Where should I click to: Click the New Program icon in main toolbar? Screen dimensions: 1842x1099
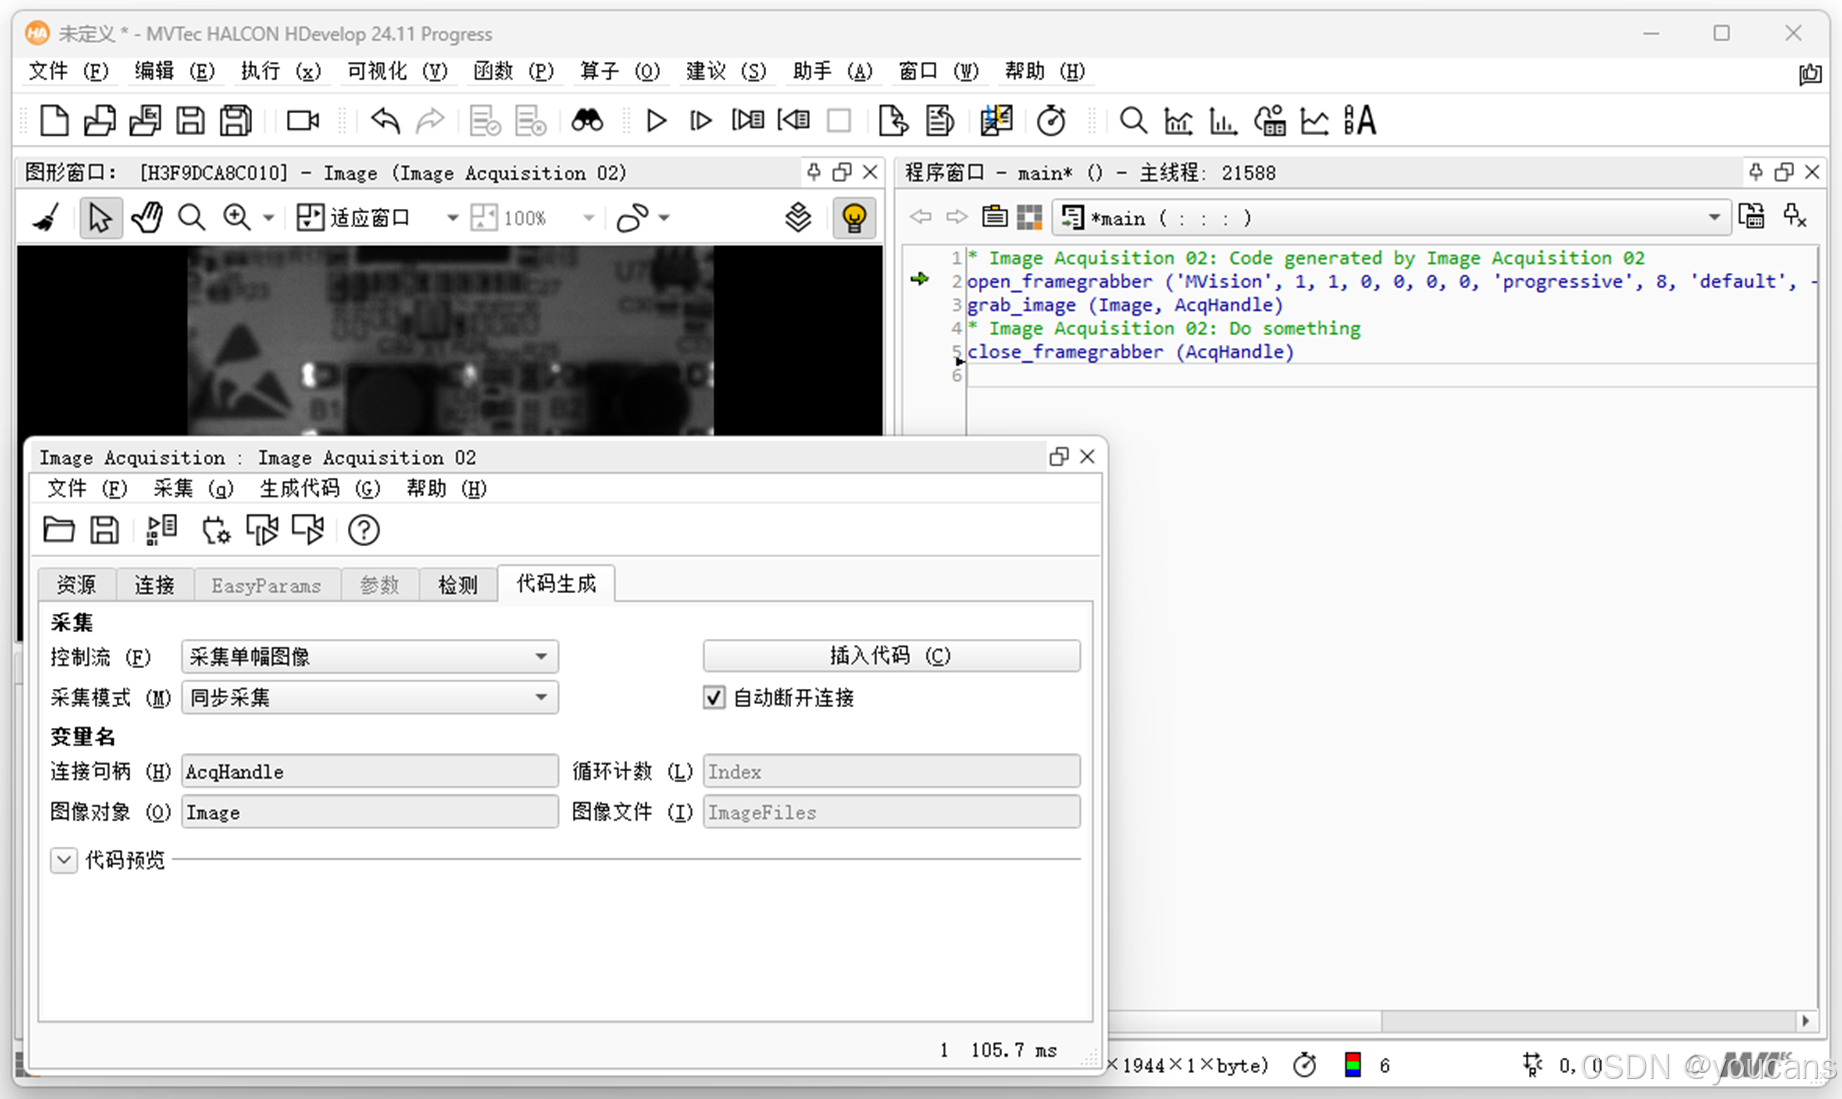point(54,121)
